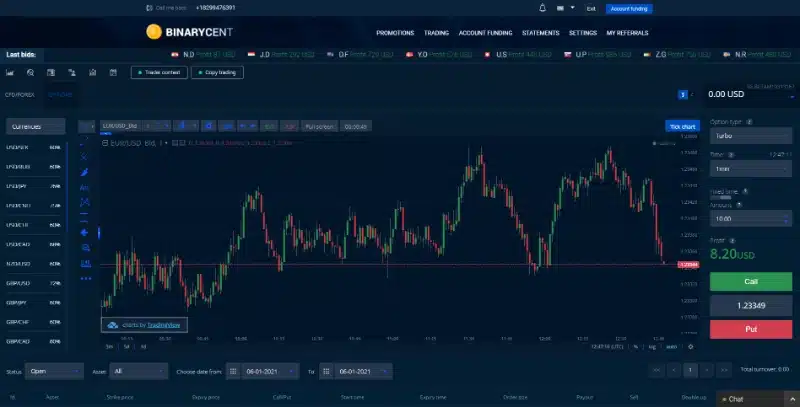Click the fourth top toolbar traders icon

click(x=72, y=72)
